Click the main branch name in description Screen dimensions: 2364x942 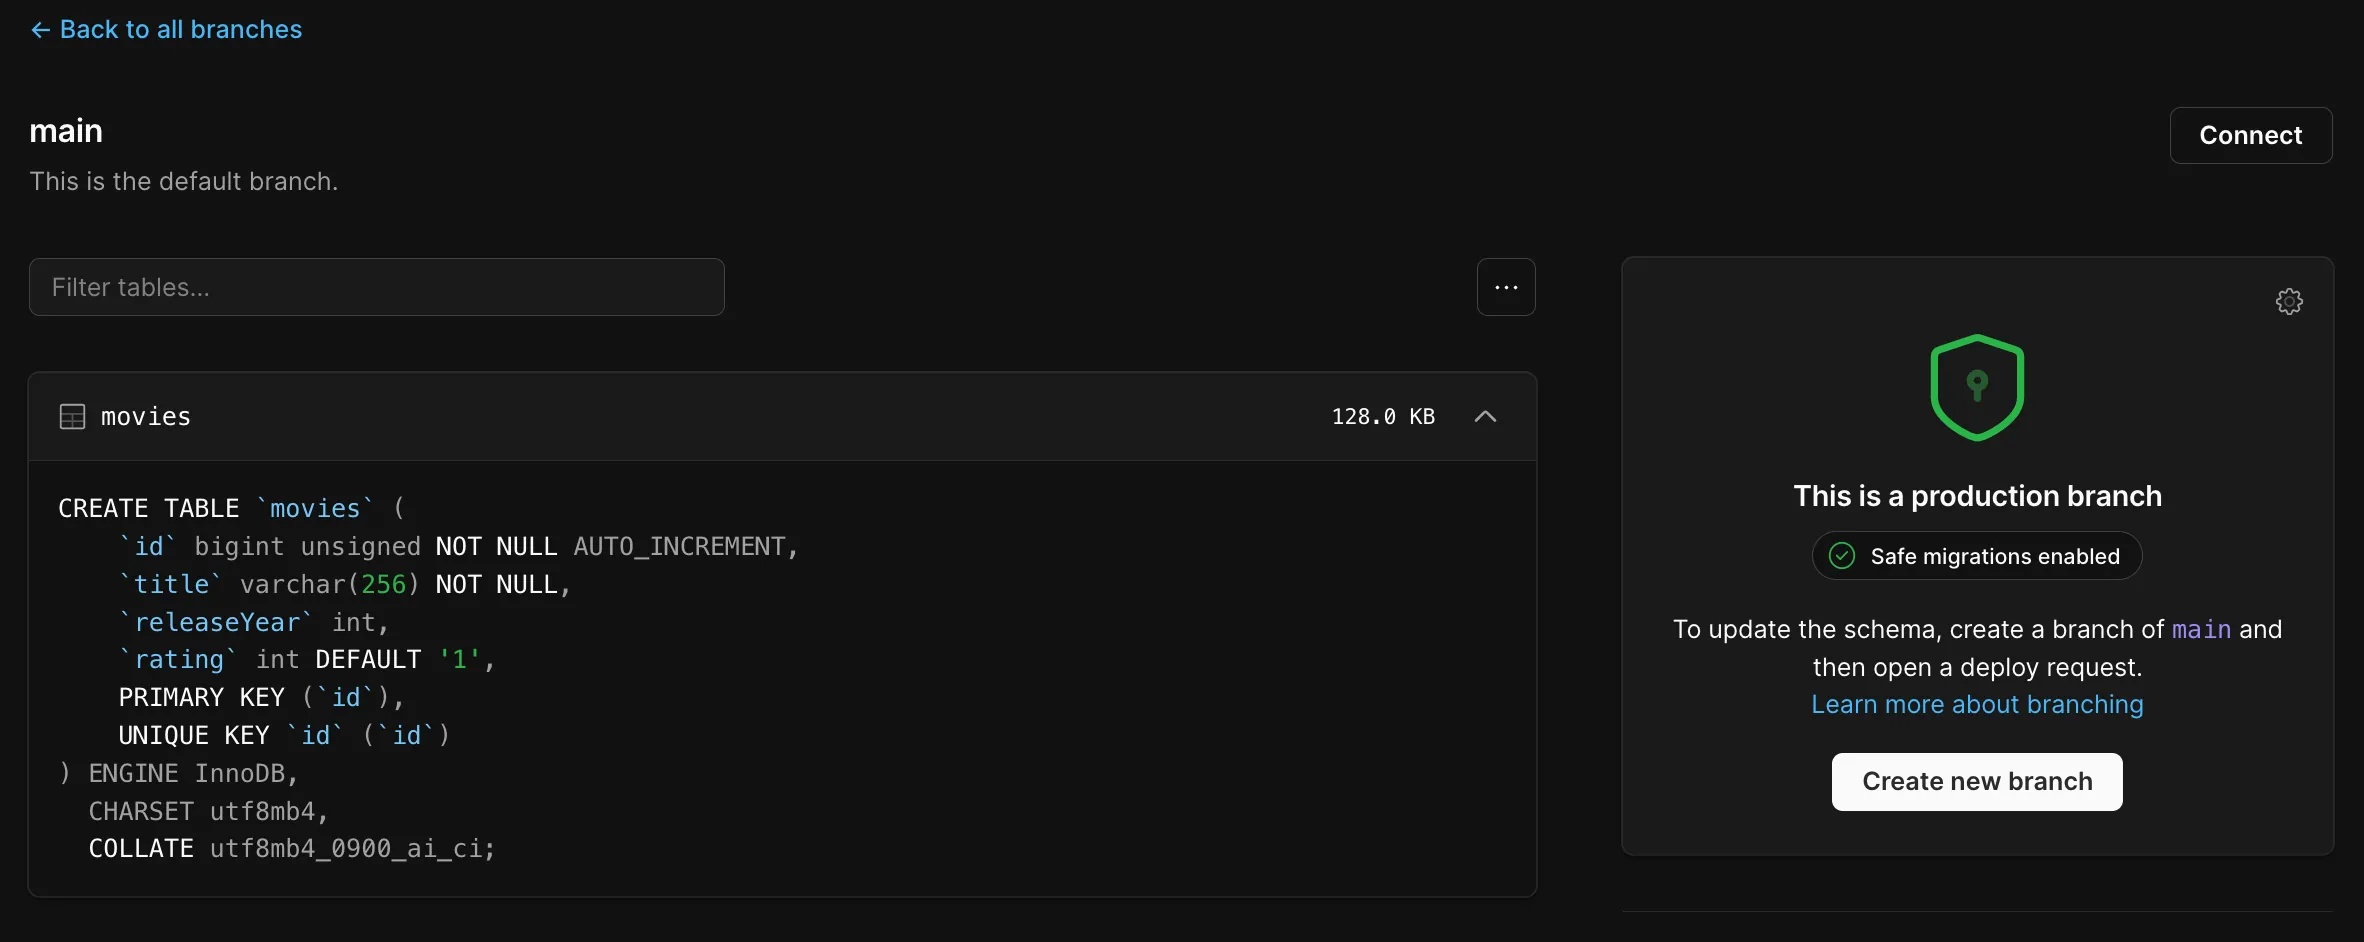coord(2201,629)
